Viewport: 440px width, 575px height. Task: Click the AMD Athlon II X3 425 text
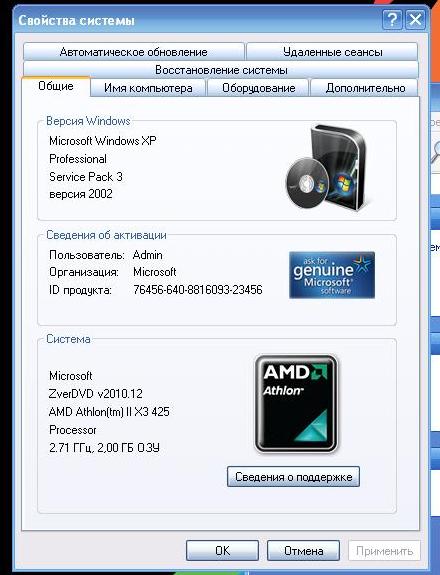pyautogui.click(x=109, y=412)
